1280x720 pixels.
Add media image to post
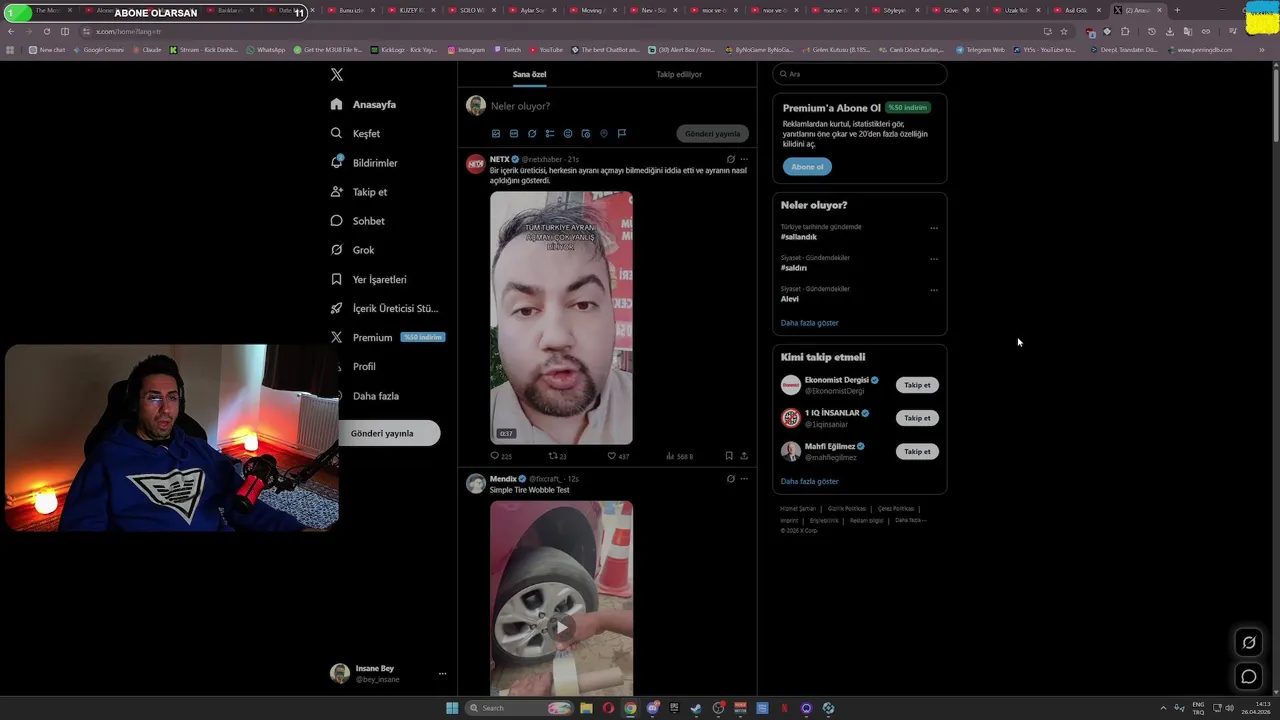496,133
